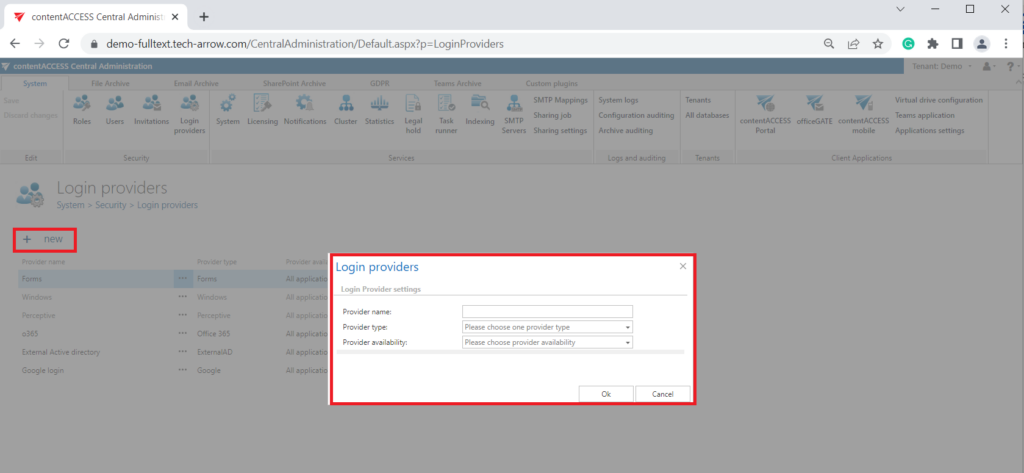Click the browser address bar URL
1024x473 pixels.
pos(304,44)
